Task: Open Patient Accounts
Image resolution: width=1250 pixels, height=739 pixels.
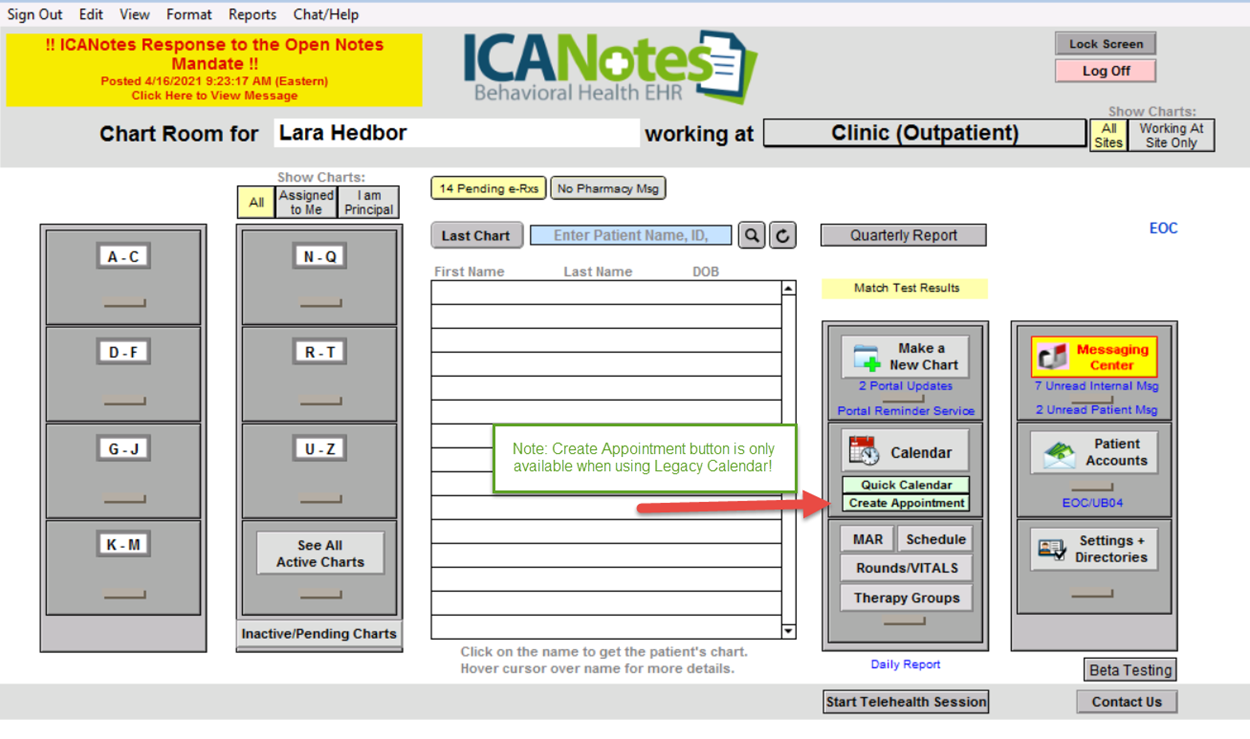Action: pyautogui.click(x=1092, y=450)
